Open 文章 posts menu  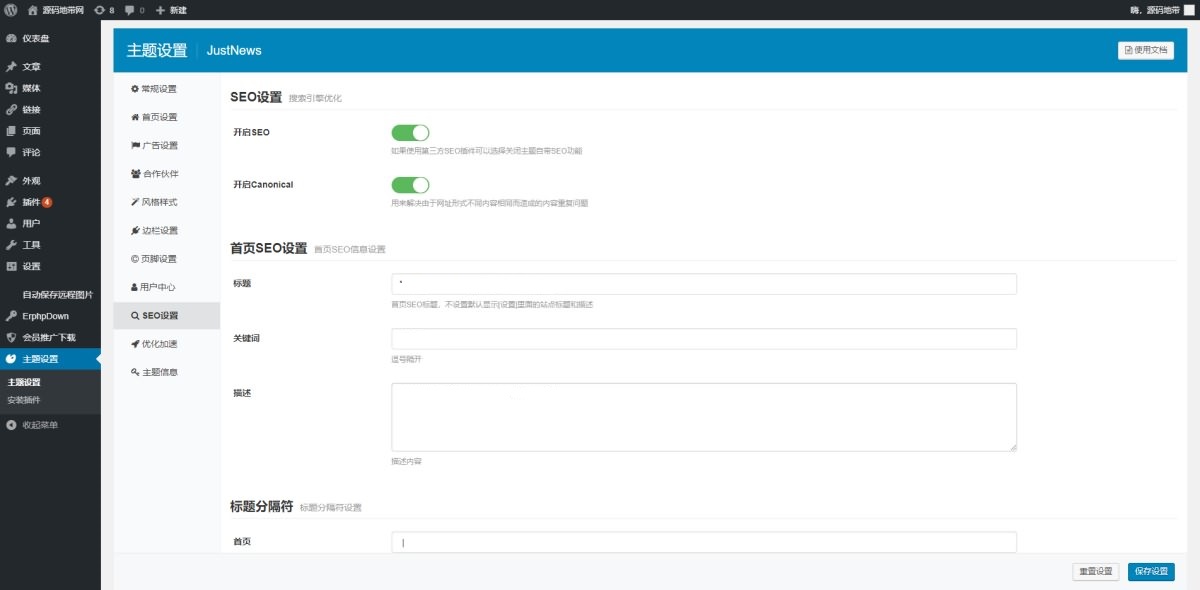point(50,67)
